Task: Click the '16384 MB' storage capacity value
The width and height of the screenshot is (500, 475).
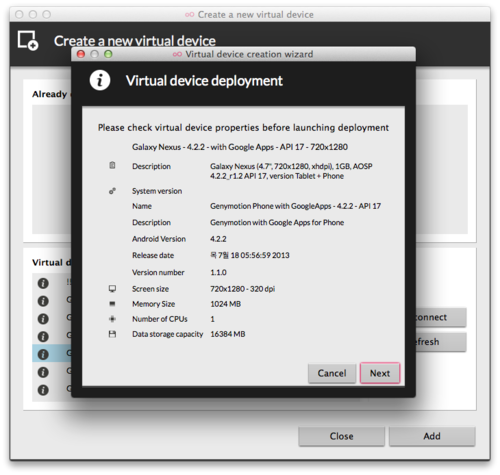Action: pos(228,334)
